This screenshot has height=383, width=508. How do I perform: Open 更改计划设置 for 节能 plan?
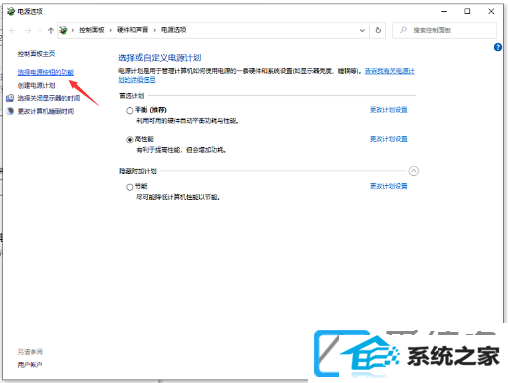pos(389,186)
